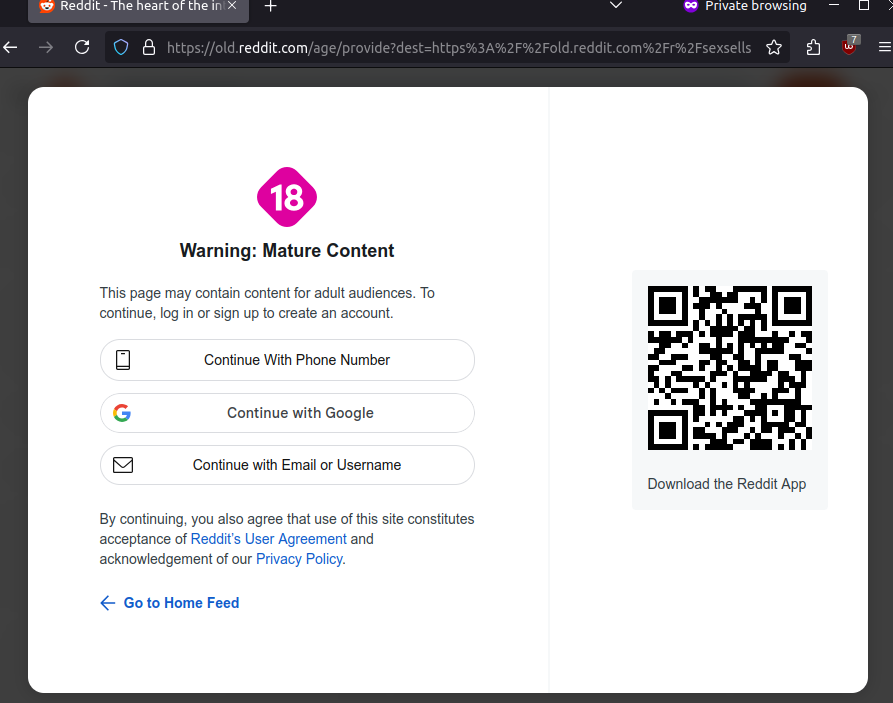Click the padlock site security icon
This screenshot has width=893, height=703.
[149, 47]
